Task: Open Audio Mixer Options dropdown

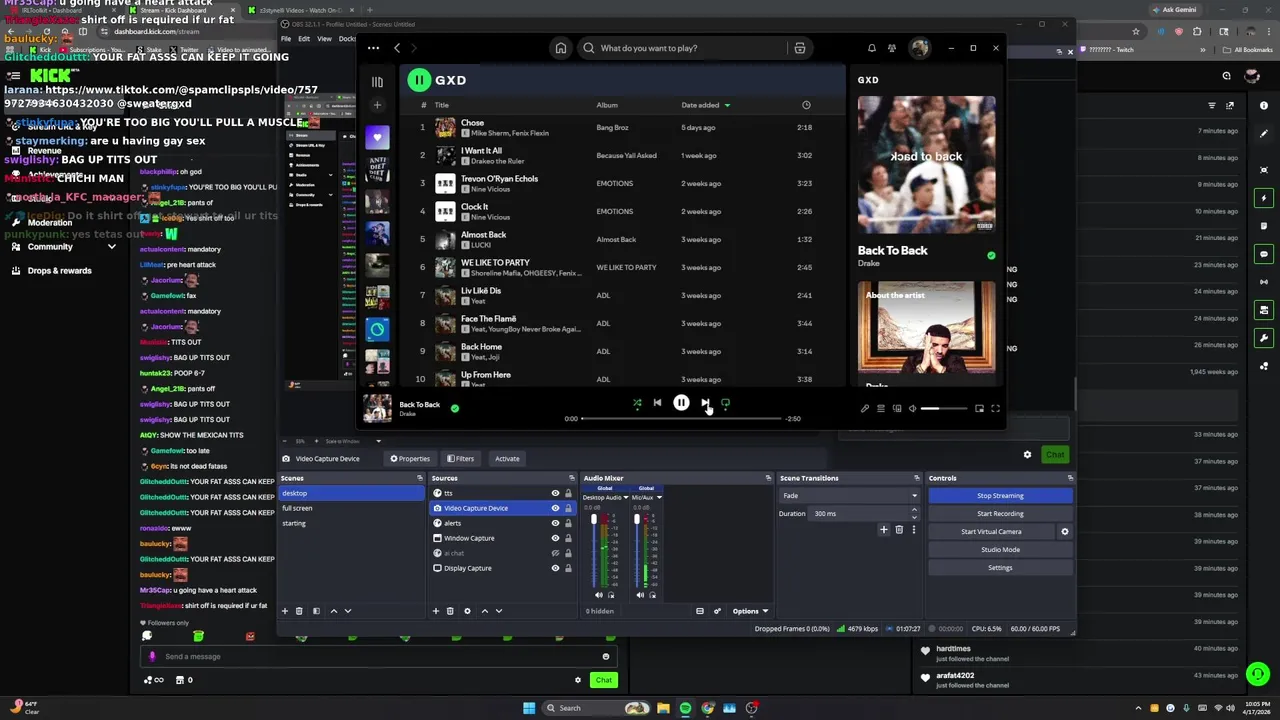Action: [750, 611]
